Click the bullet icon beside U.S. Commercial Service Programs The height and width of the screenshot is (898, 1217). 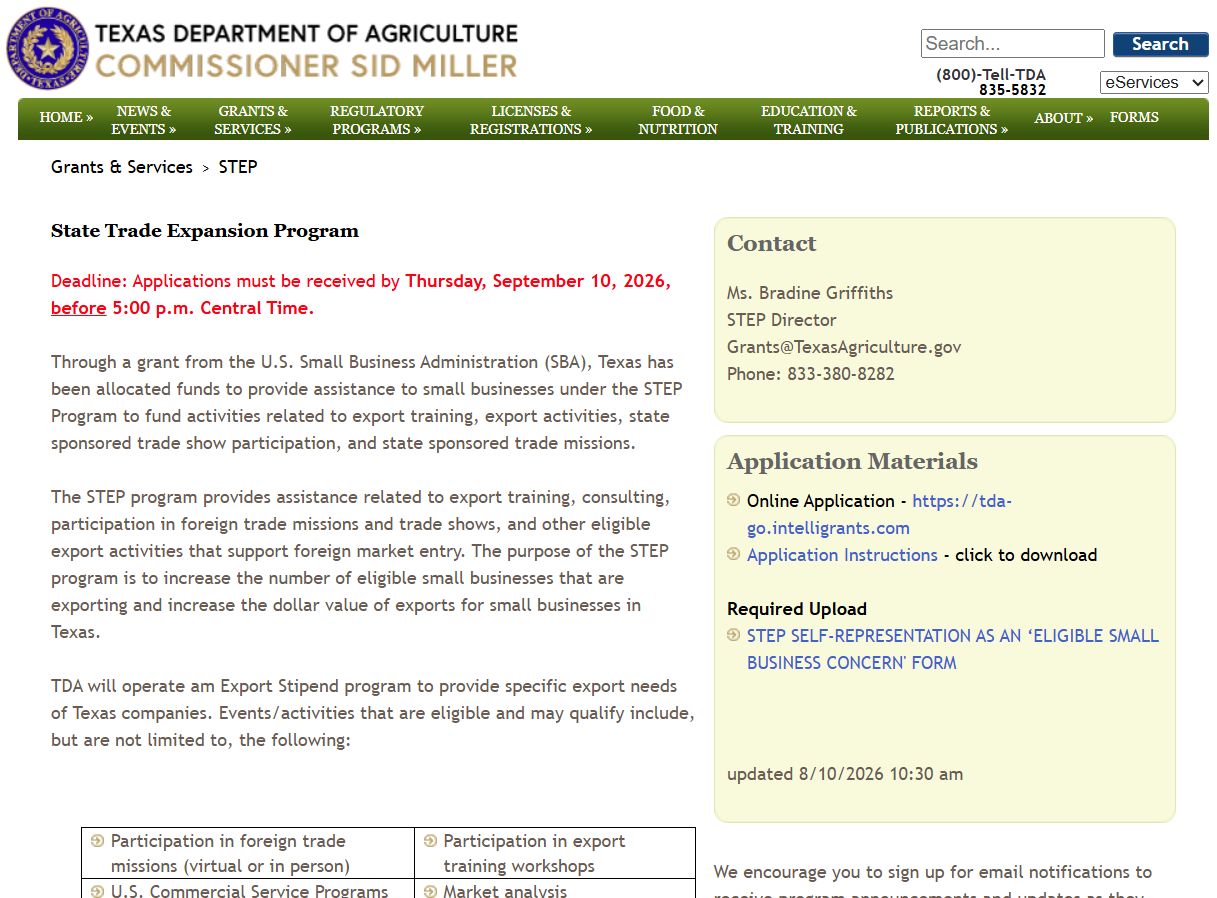[x=97, y=890]
